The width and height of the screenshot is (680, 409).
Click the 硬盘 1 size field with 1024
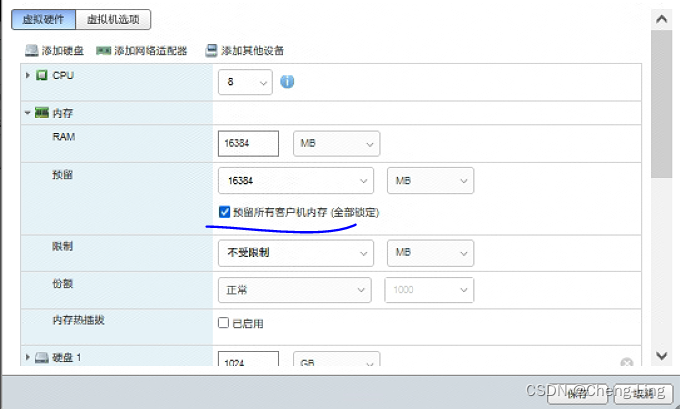pyautogui.click(x=248, y=359)
